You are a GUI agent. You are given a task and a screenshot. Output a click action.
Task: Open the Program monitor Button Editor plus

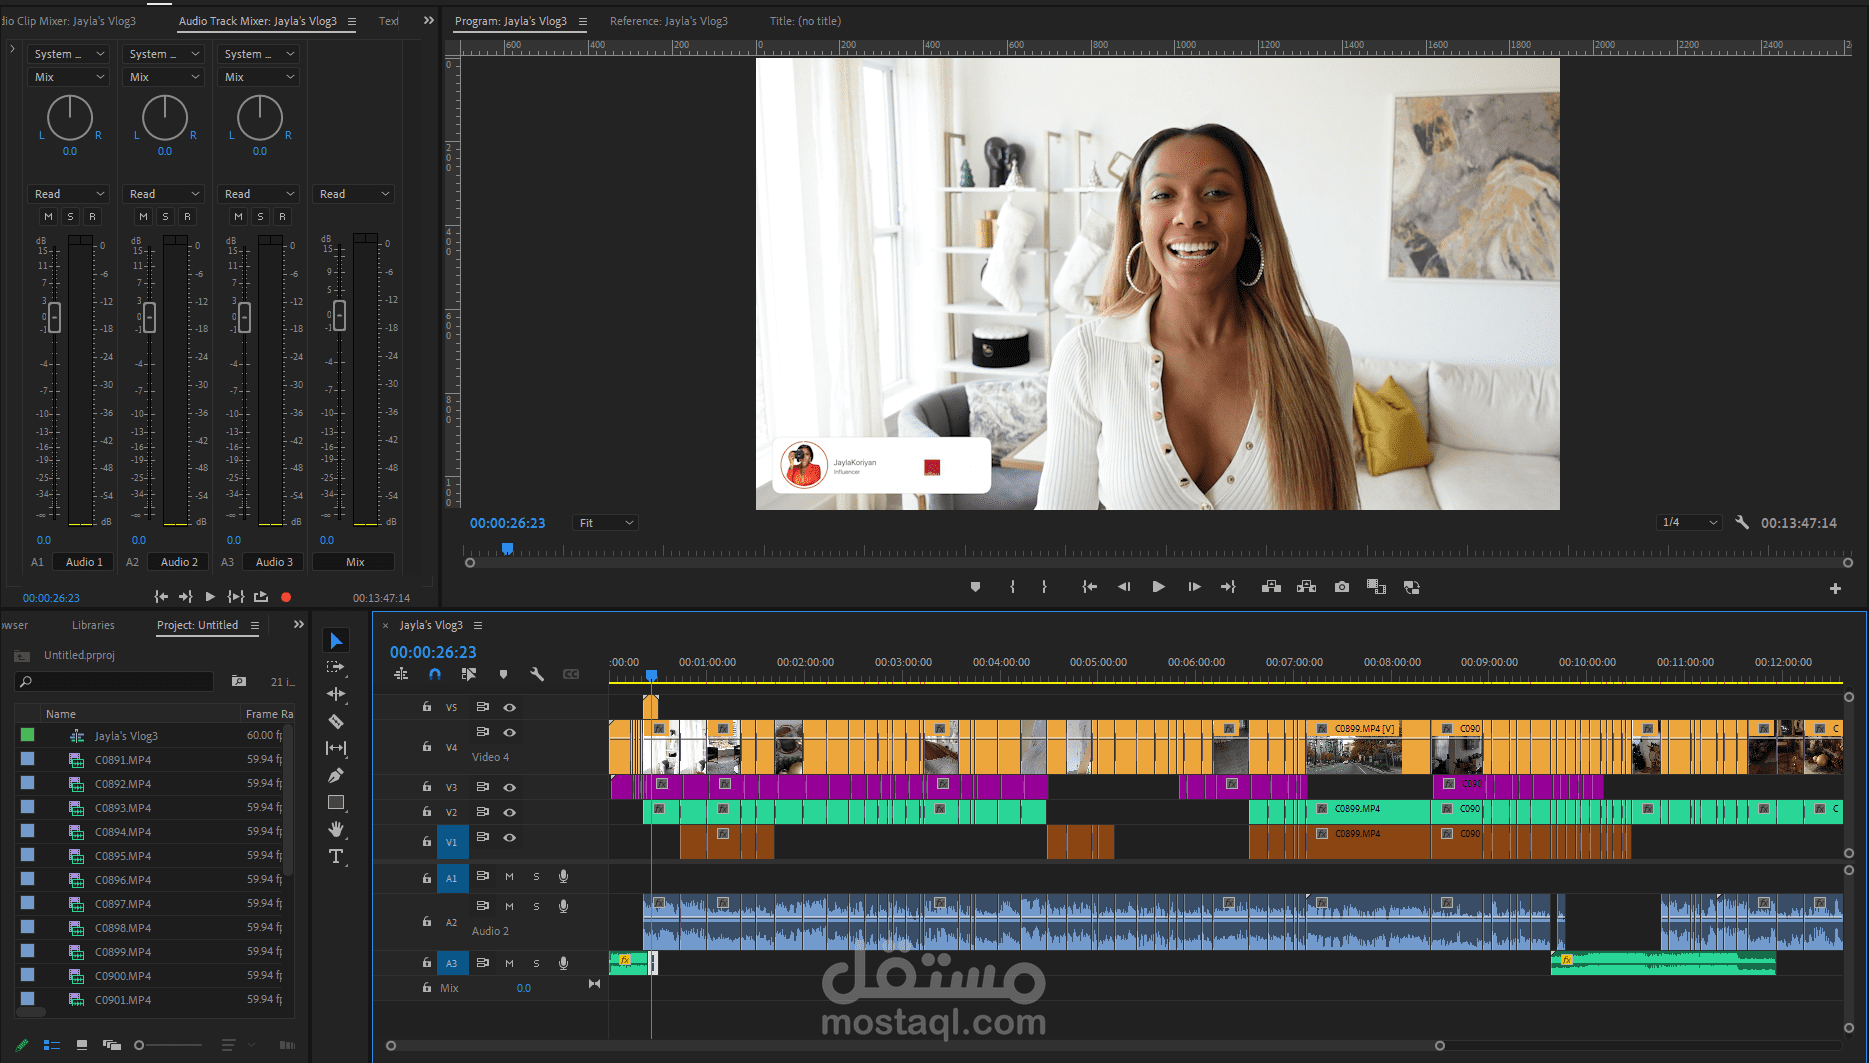click(x=1835, y=588)
